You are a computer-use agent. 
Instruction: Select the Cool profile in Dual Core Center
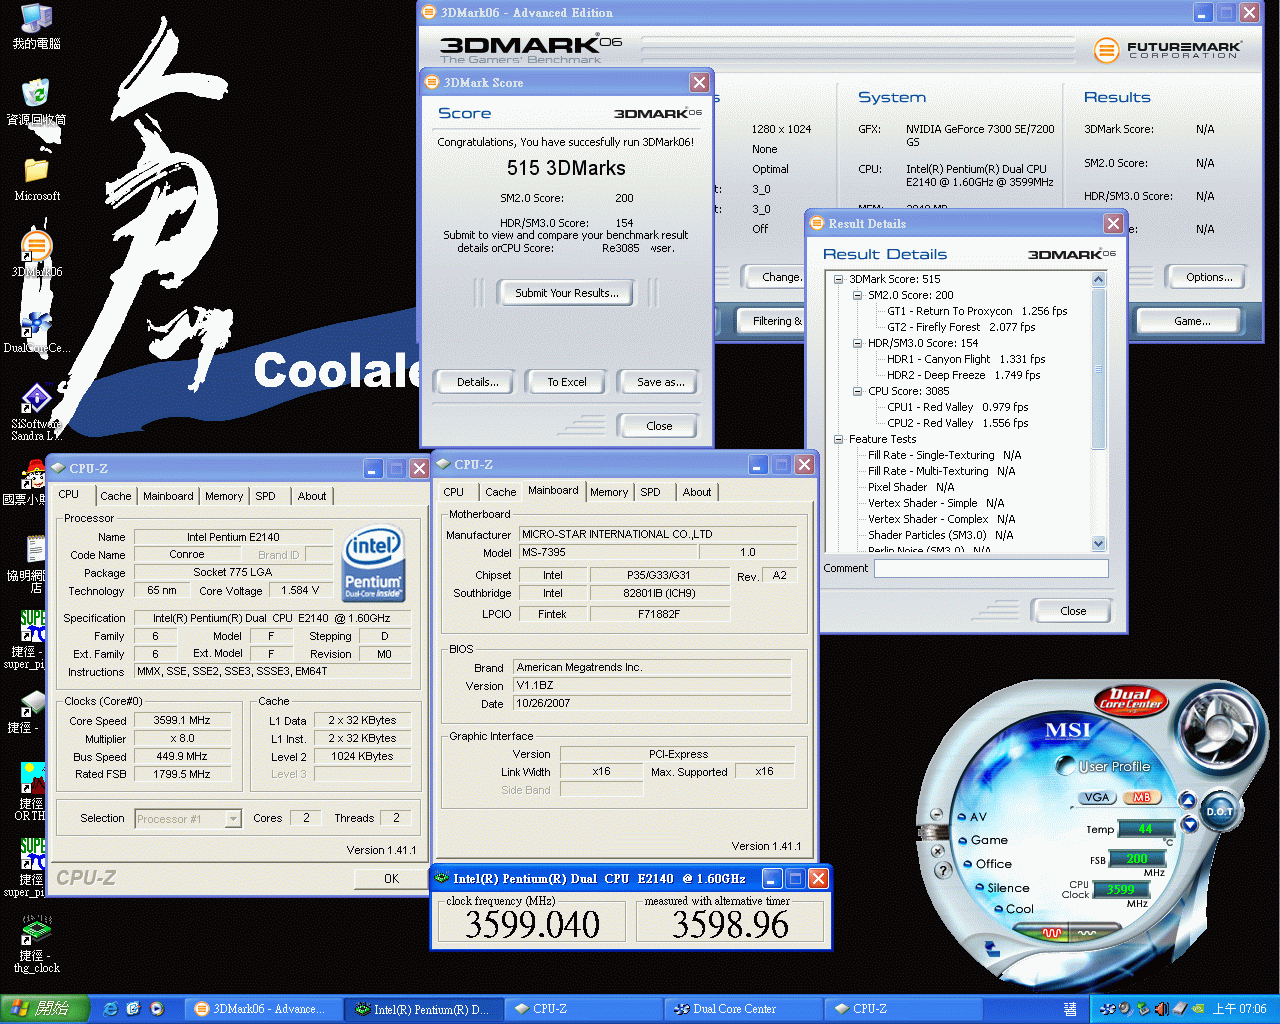(x=1014, y=909)
